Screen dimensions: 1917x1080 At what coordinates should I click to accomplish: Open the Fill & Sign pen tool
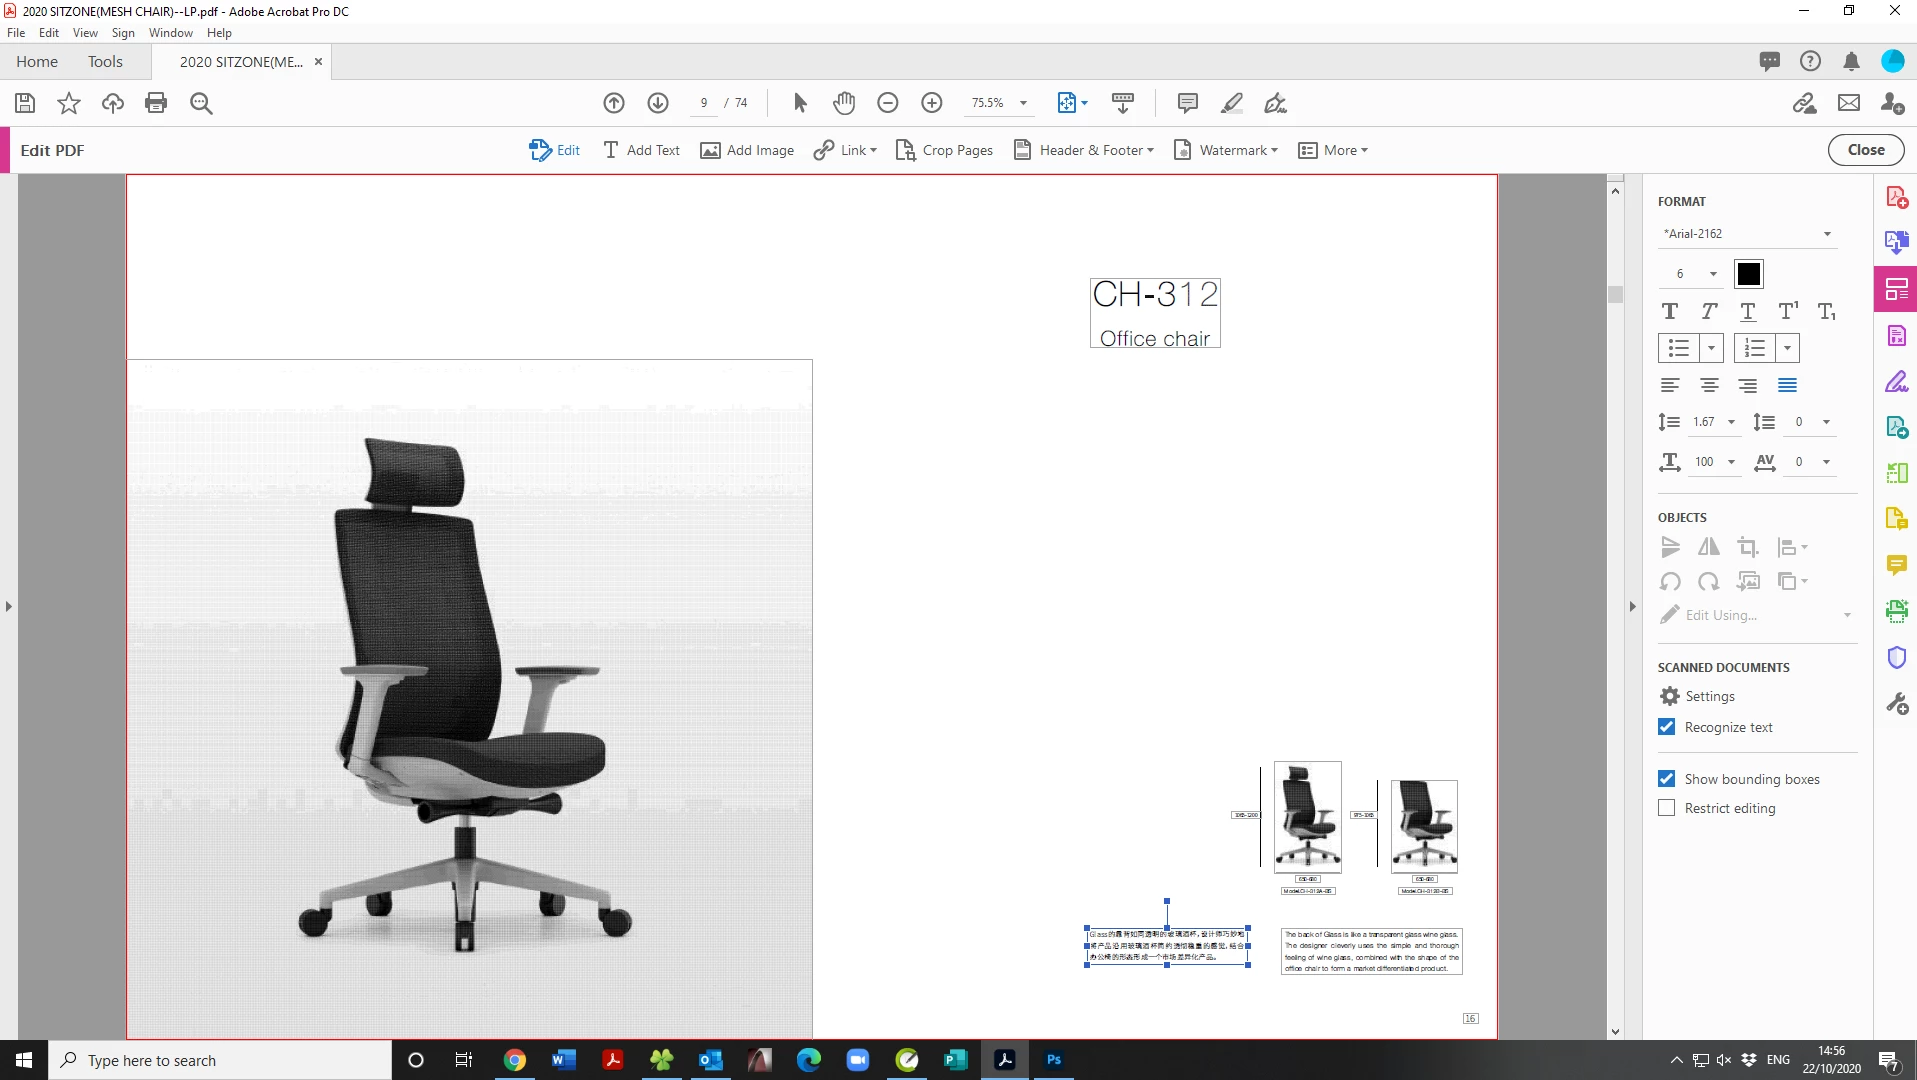[x=1276, y=103]
